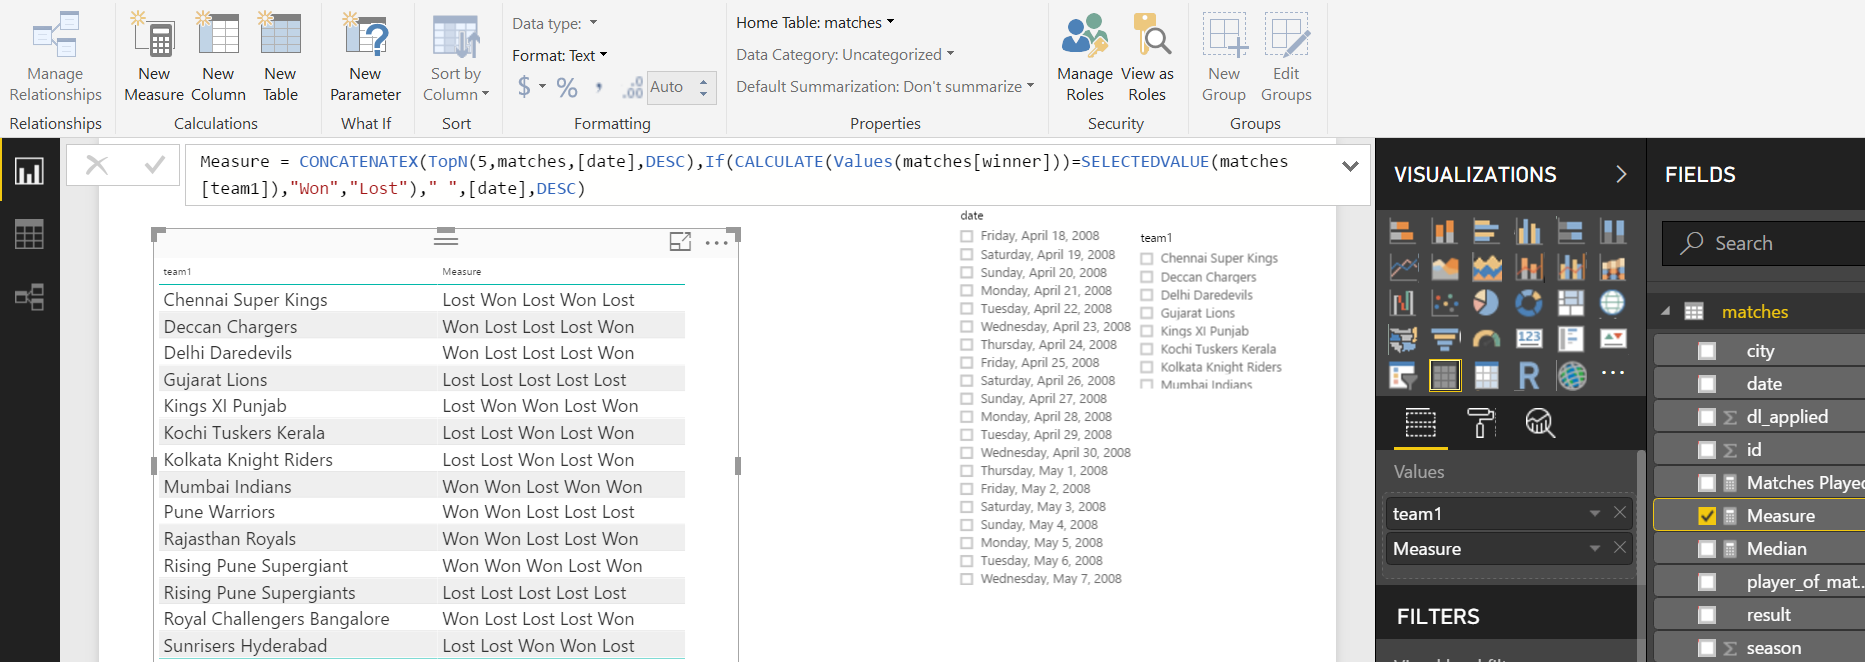Select the Pie chart visual
Viewport: 1865px width, 662px height.
click(1486, 303)
